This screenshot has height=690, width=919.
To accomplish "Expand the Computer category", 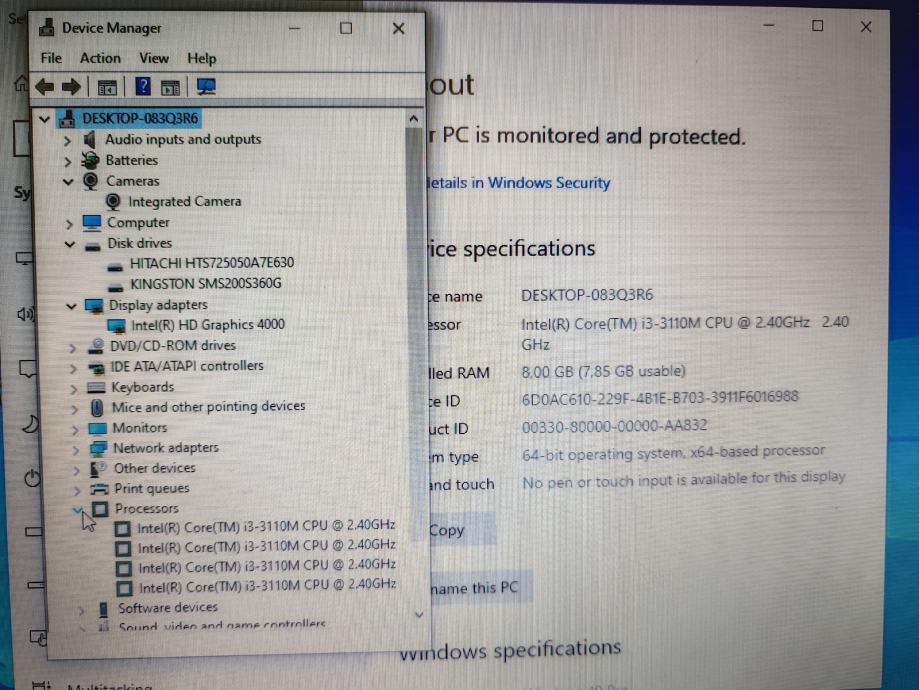I will 69,224.
